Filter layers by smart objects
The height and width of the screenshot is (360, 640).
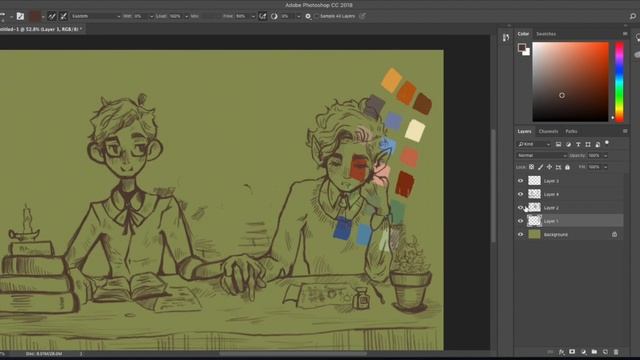click(x=598, y=144)
